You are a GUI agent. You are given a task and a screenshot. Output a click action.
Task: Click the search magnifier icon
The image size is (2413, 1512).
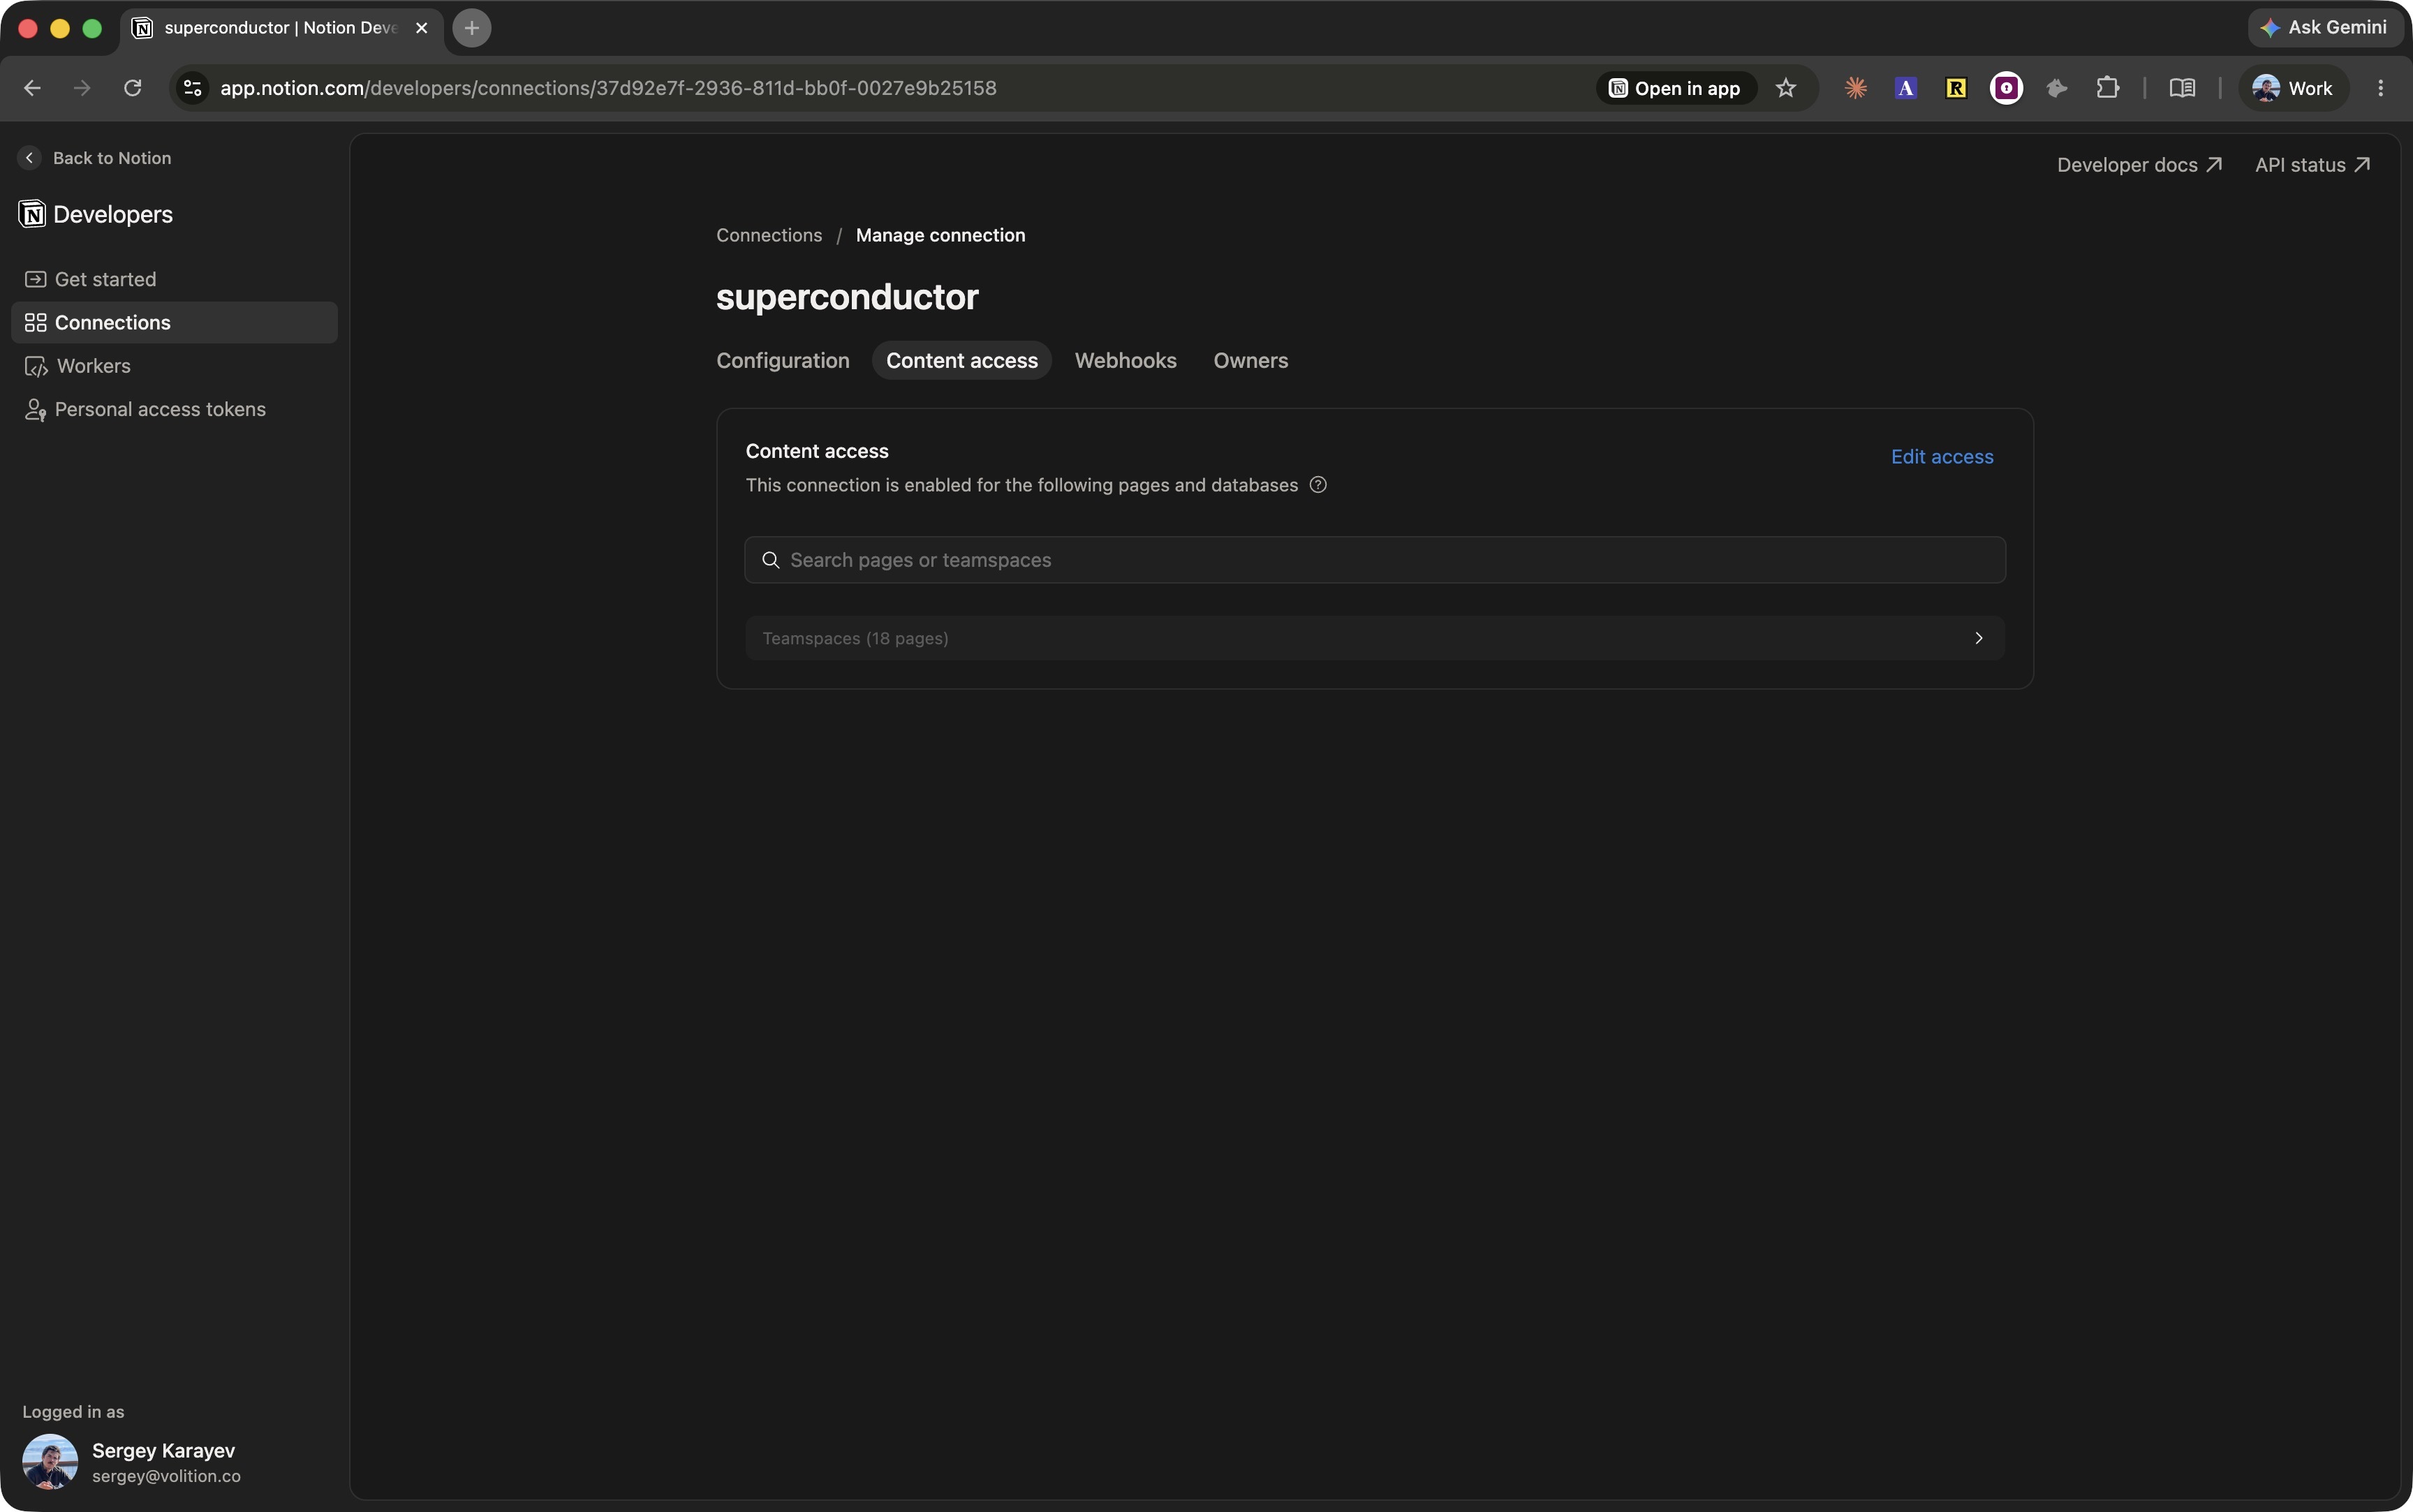(770, 560)
